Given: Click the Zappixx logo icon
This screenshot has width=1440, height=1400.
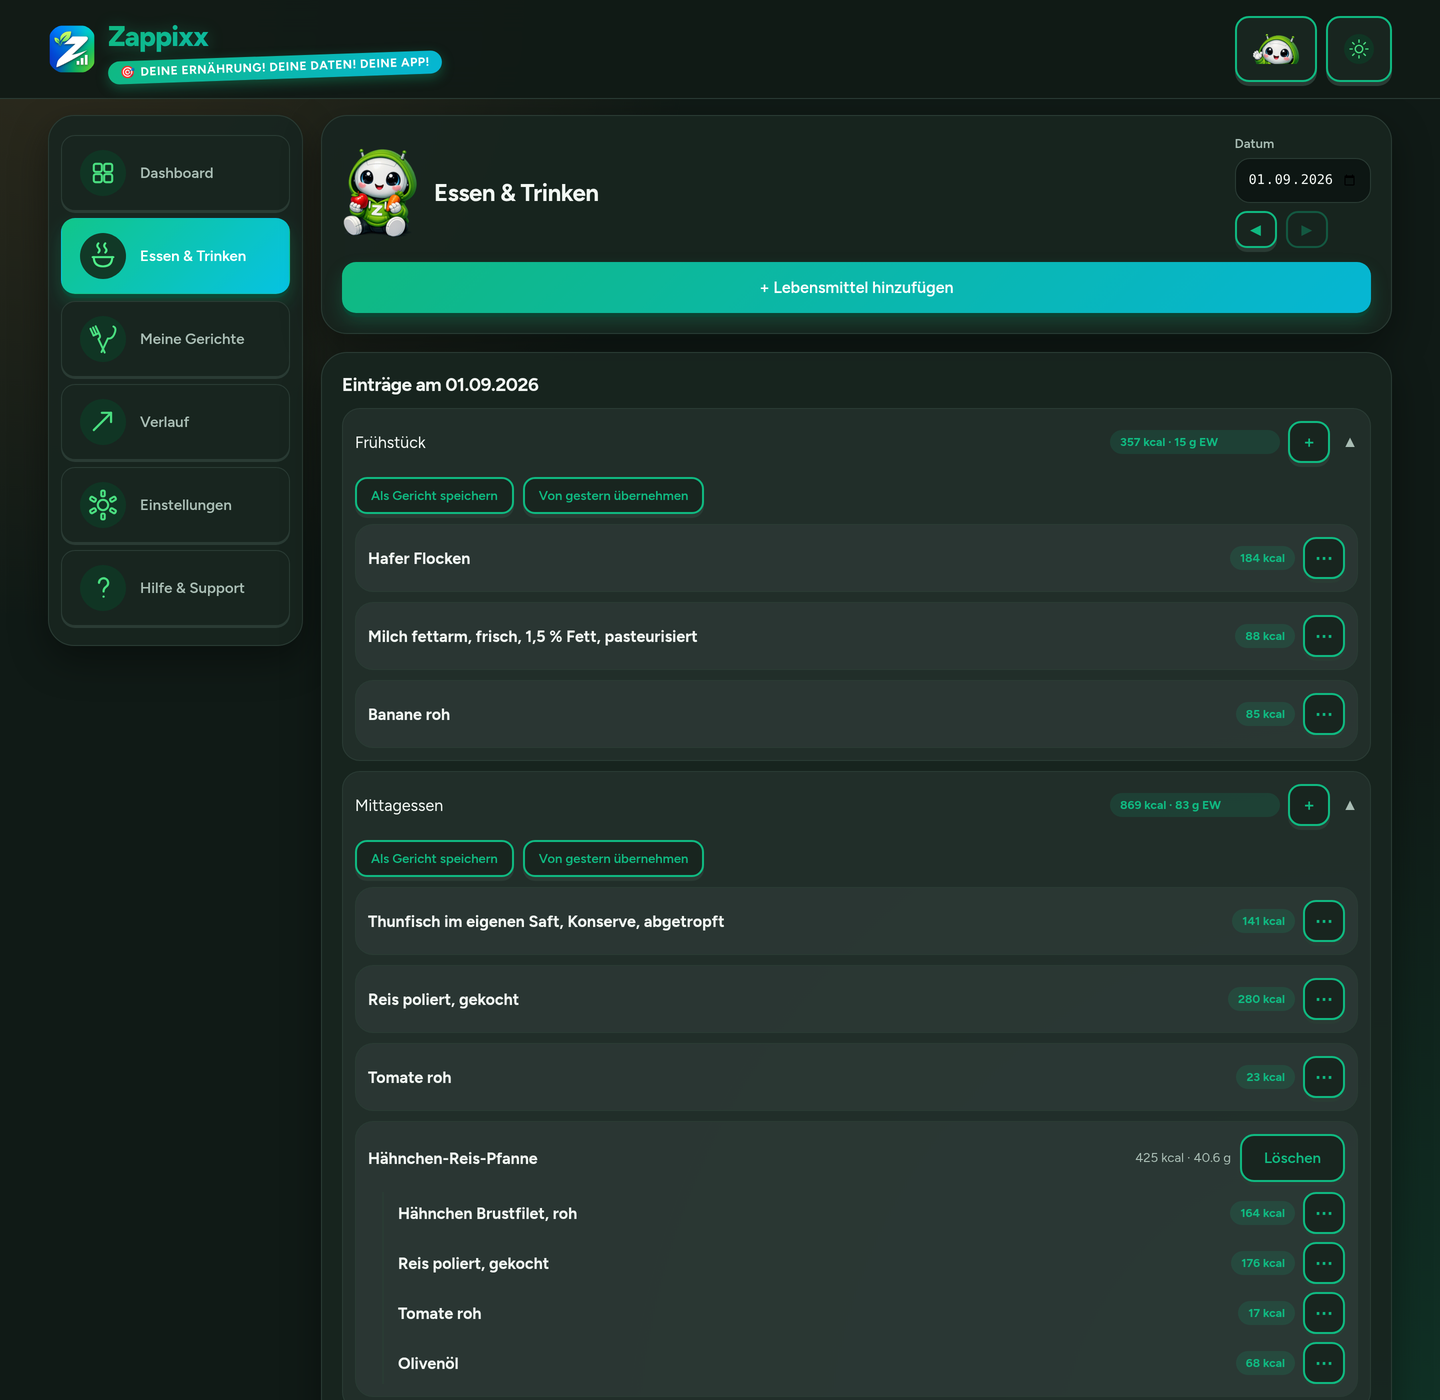Looking at the screenshot, I should click(x=72, y=49).
